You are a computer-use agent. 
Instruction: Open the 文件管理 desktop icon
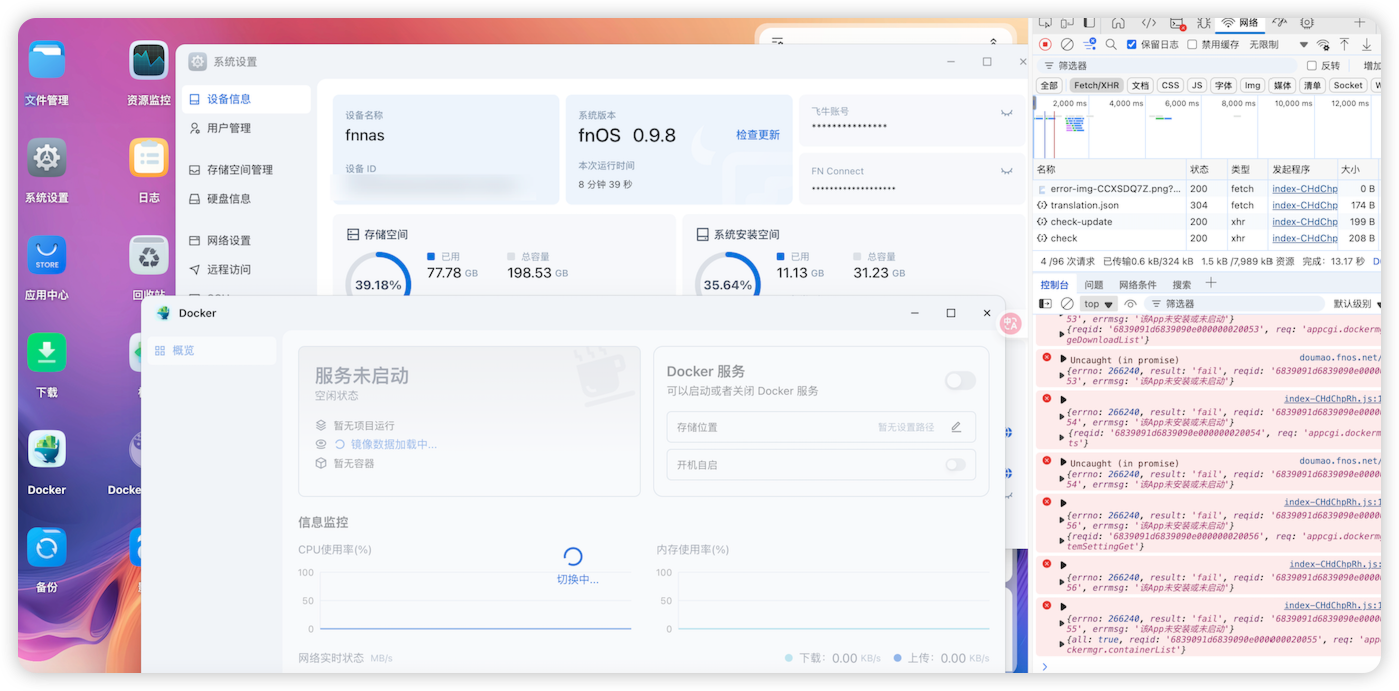pyautogui.click(x=46, y=61)
